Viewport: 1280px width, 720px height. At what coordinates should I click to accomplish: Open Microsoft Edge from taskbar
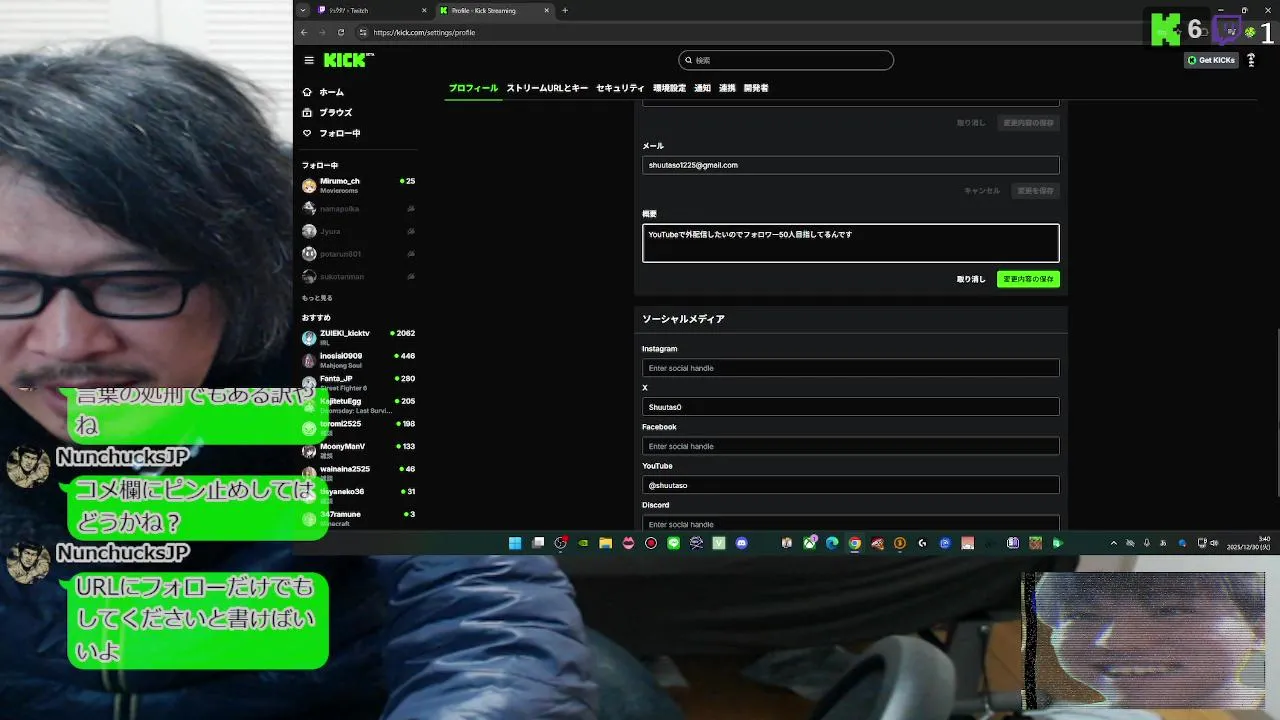pyautogui.click(x=832, y=543)
